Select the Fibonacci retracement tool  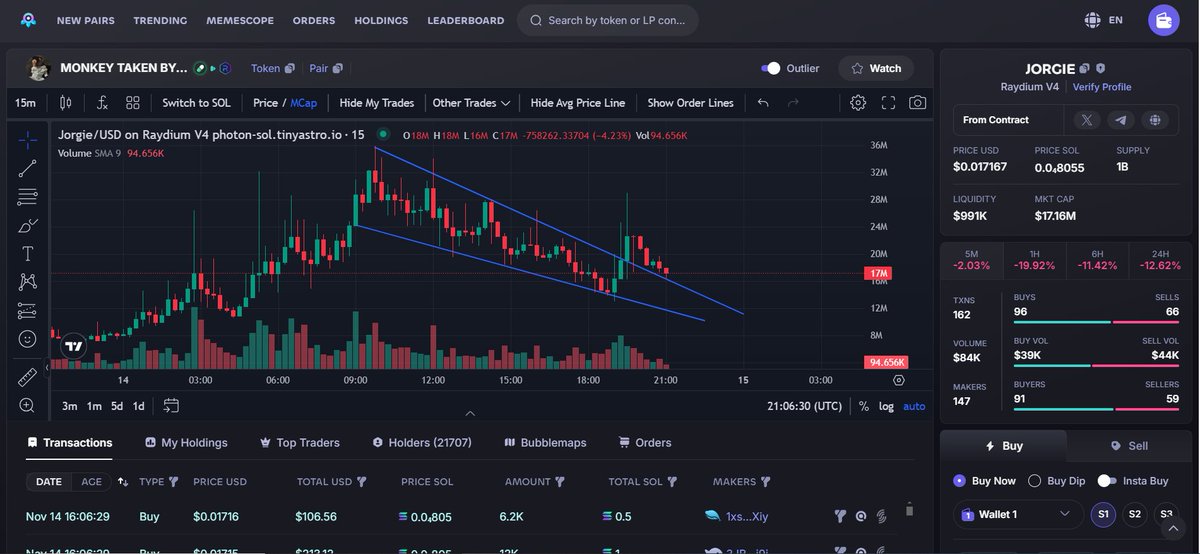(27, 196)
